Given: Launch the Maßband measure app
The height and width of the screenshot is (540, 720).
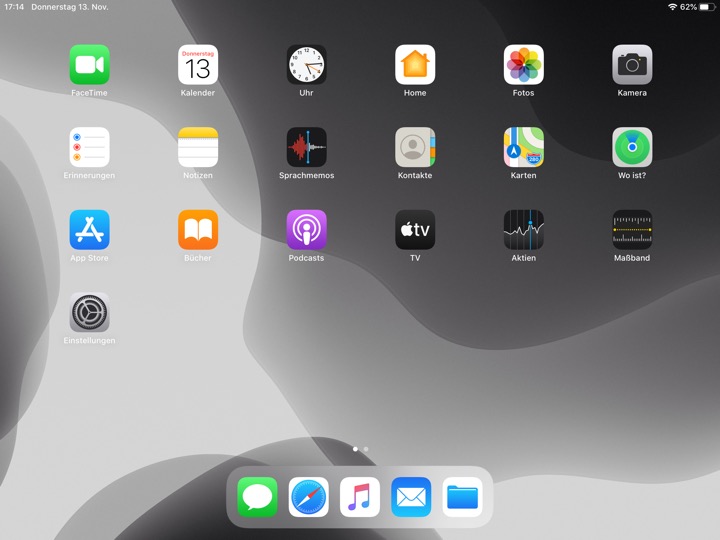Looking at the screenshot, I should click(632, 230).
